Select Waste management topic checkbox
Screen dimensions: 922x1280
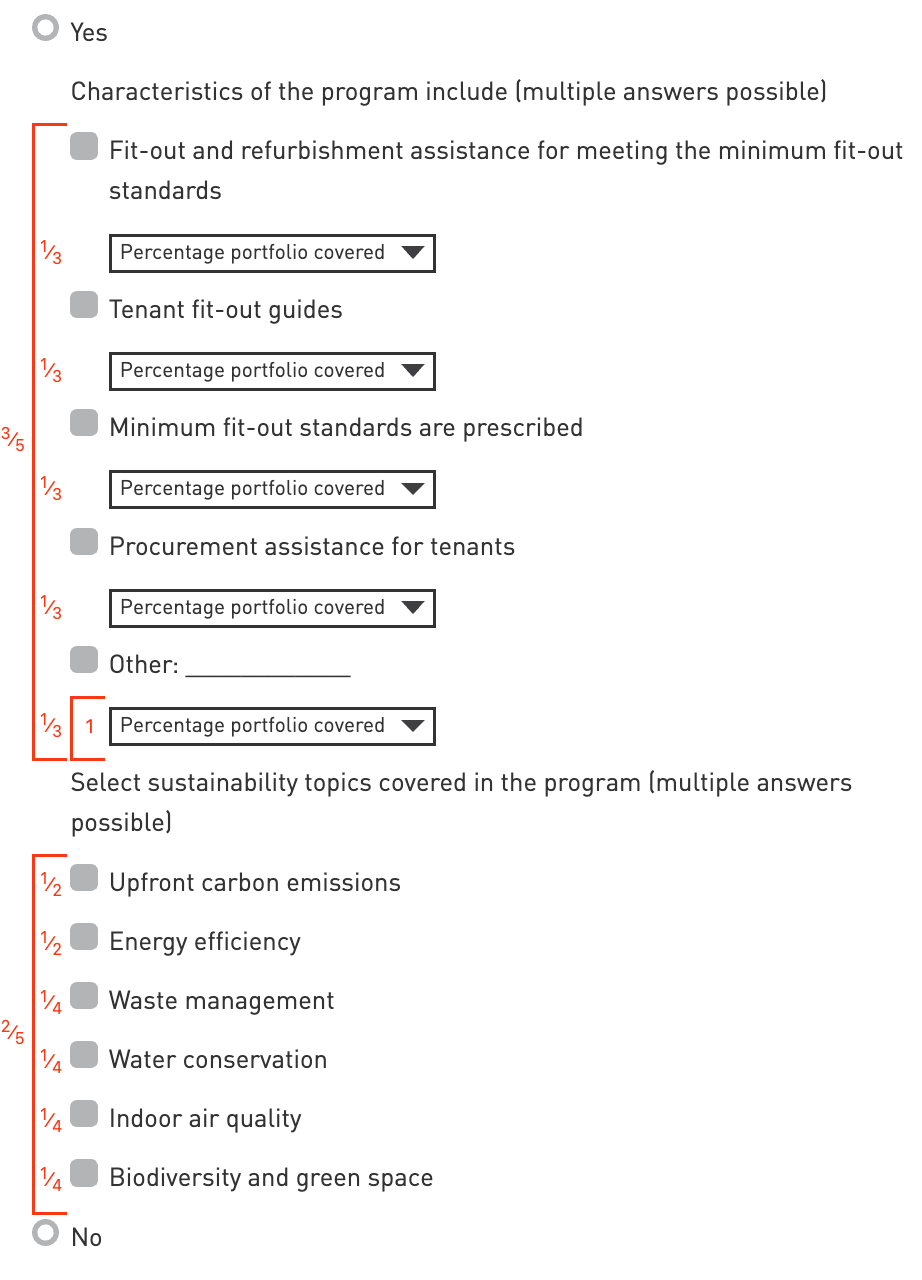(x=85, y=997)
